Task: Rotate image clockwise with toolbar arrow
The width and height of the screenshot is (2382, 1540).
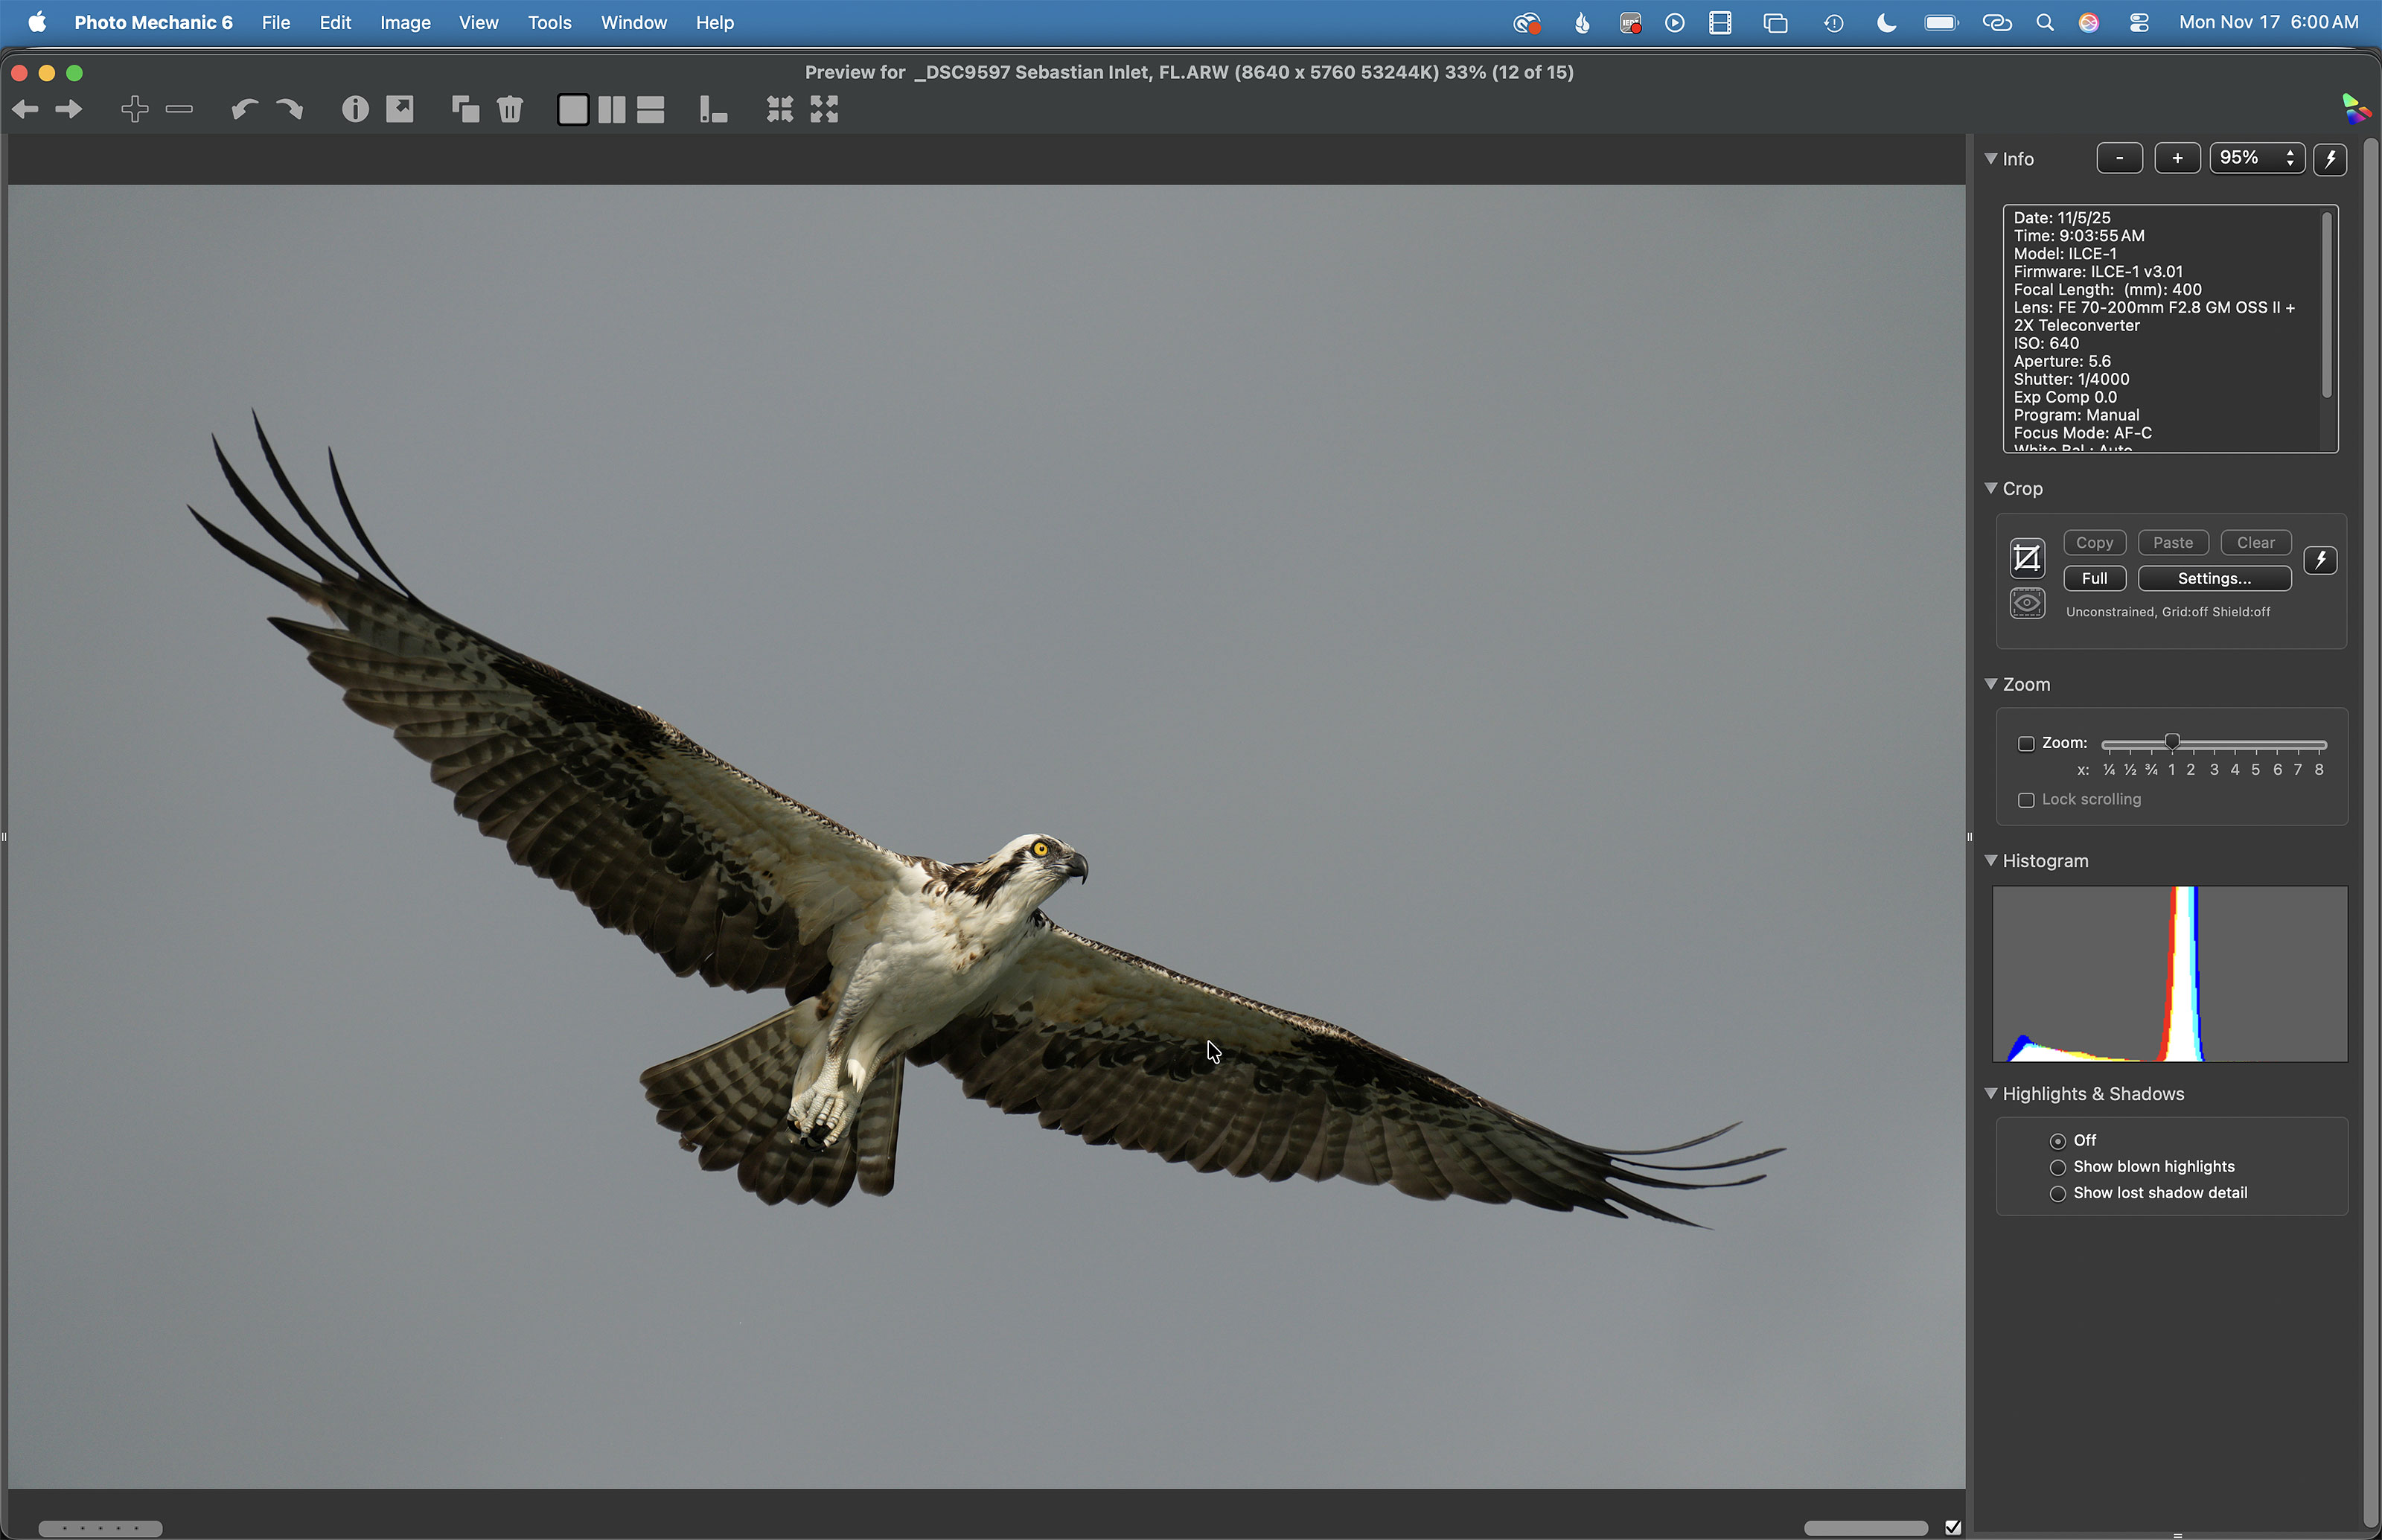Action: coord(289,109)
